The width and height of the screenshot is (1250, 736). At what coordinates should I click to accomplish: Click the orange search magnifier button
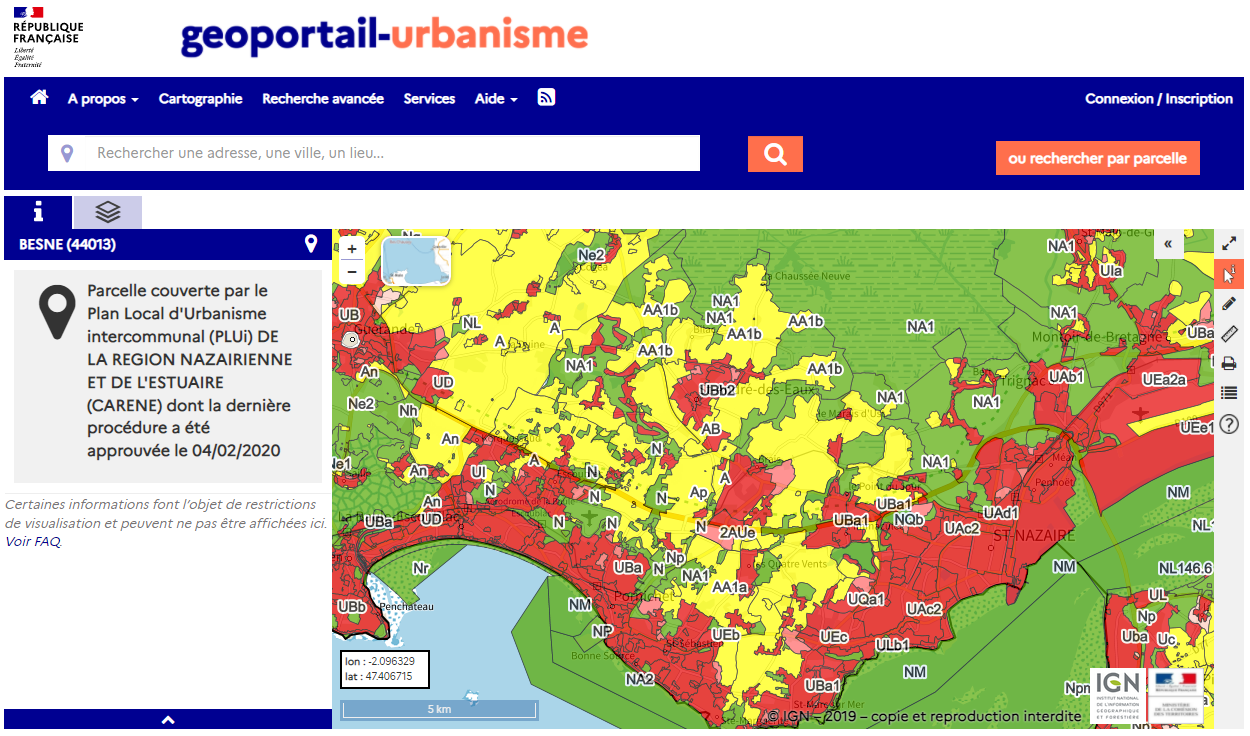[775, 154]
